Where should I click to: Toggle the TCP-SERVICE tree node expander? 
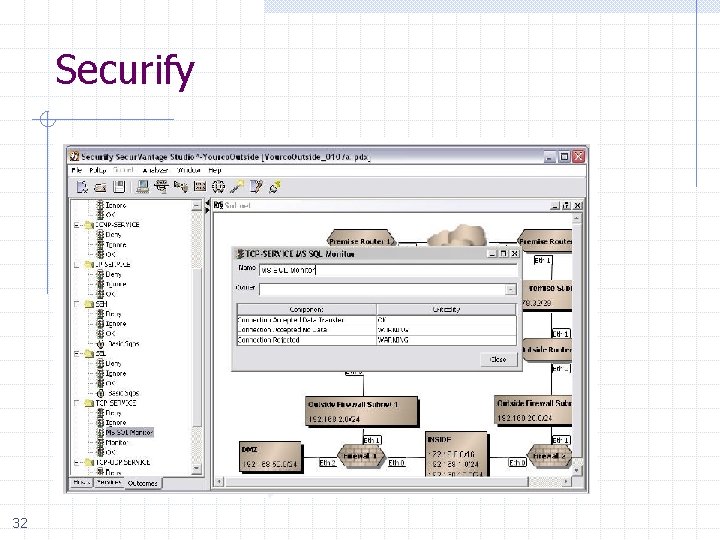coord(77,403)
